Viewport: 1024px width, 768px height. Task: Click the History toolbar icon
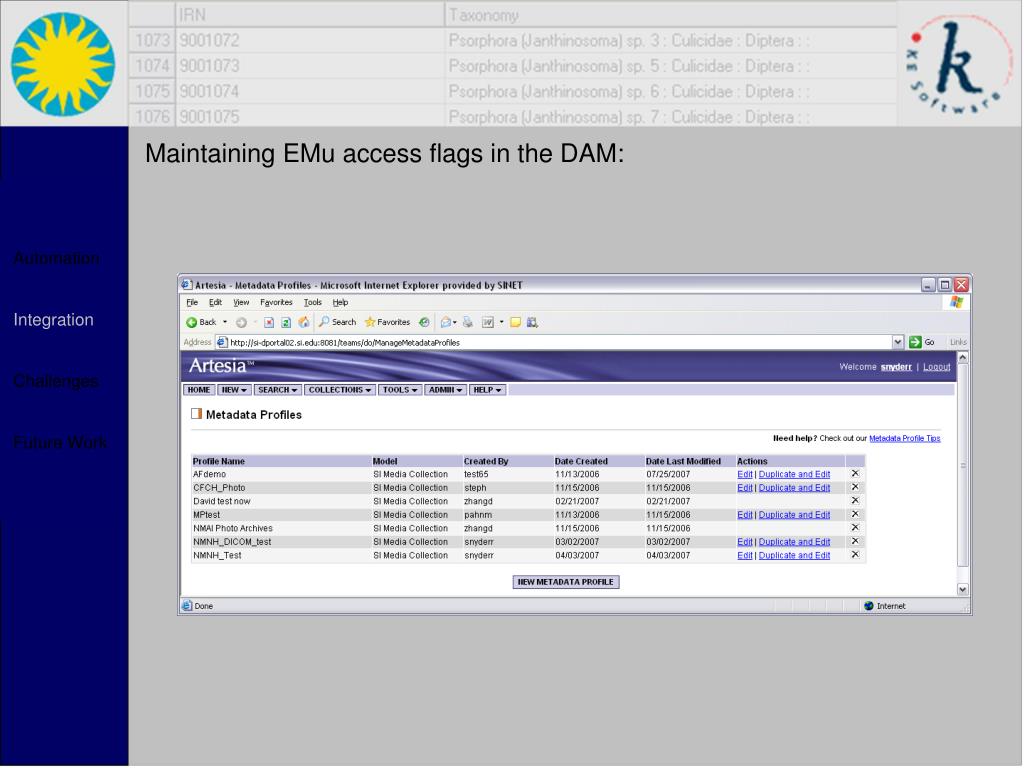coord(424,323)
